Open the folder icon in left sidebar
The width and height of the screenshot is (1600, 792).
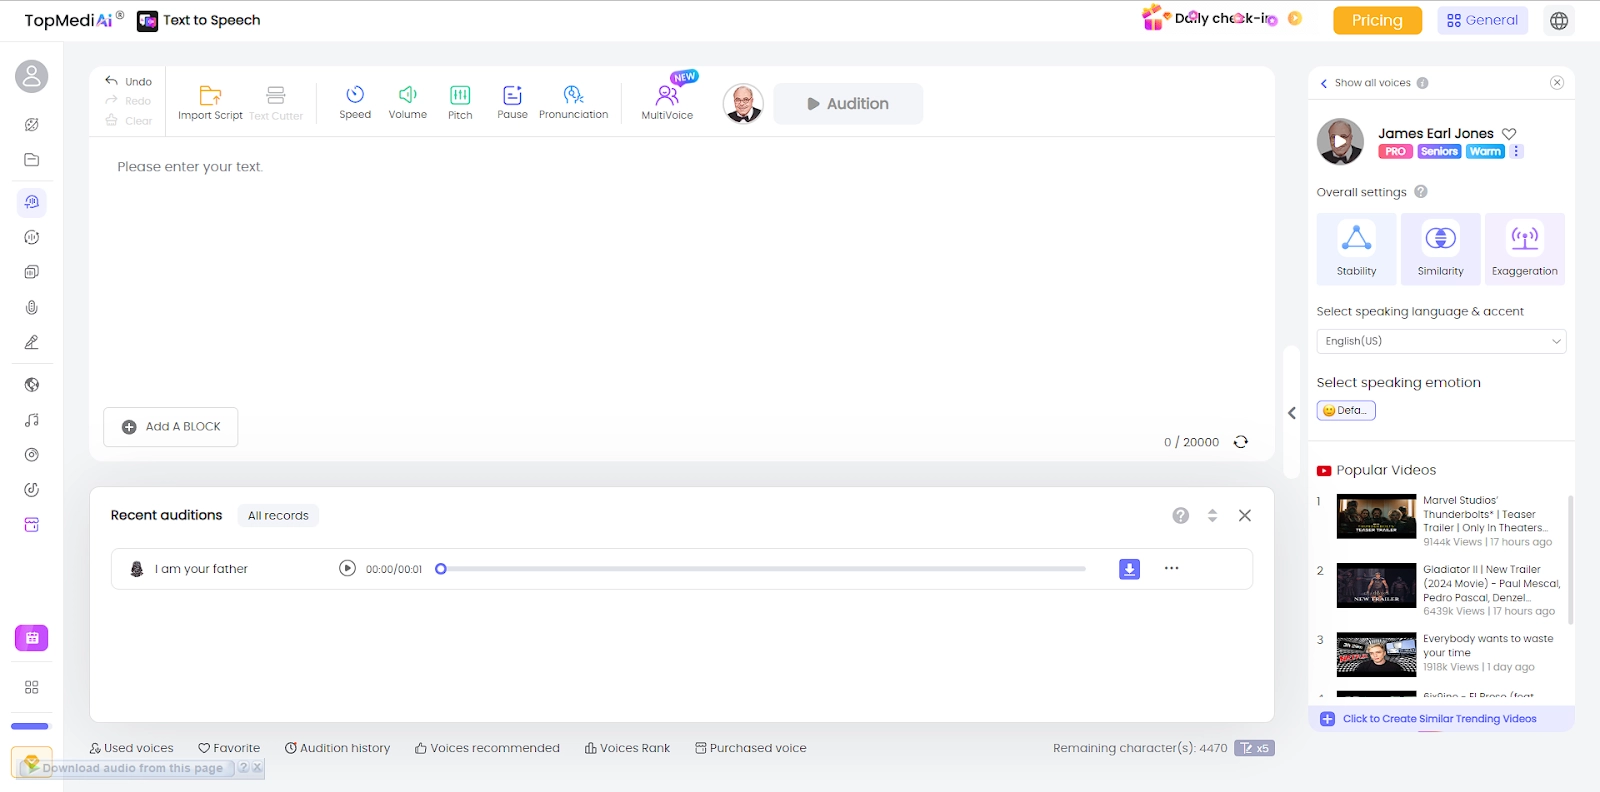pyautogui.click(x=32, y=160)
